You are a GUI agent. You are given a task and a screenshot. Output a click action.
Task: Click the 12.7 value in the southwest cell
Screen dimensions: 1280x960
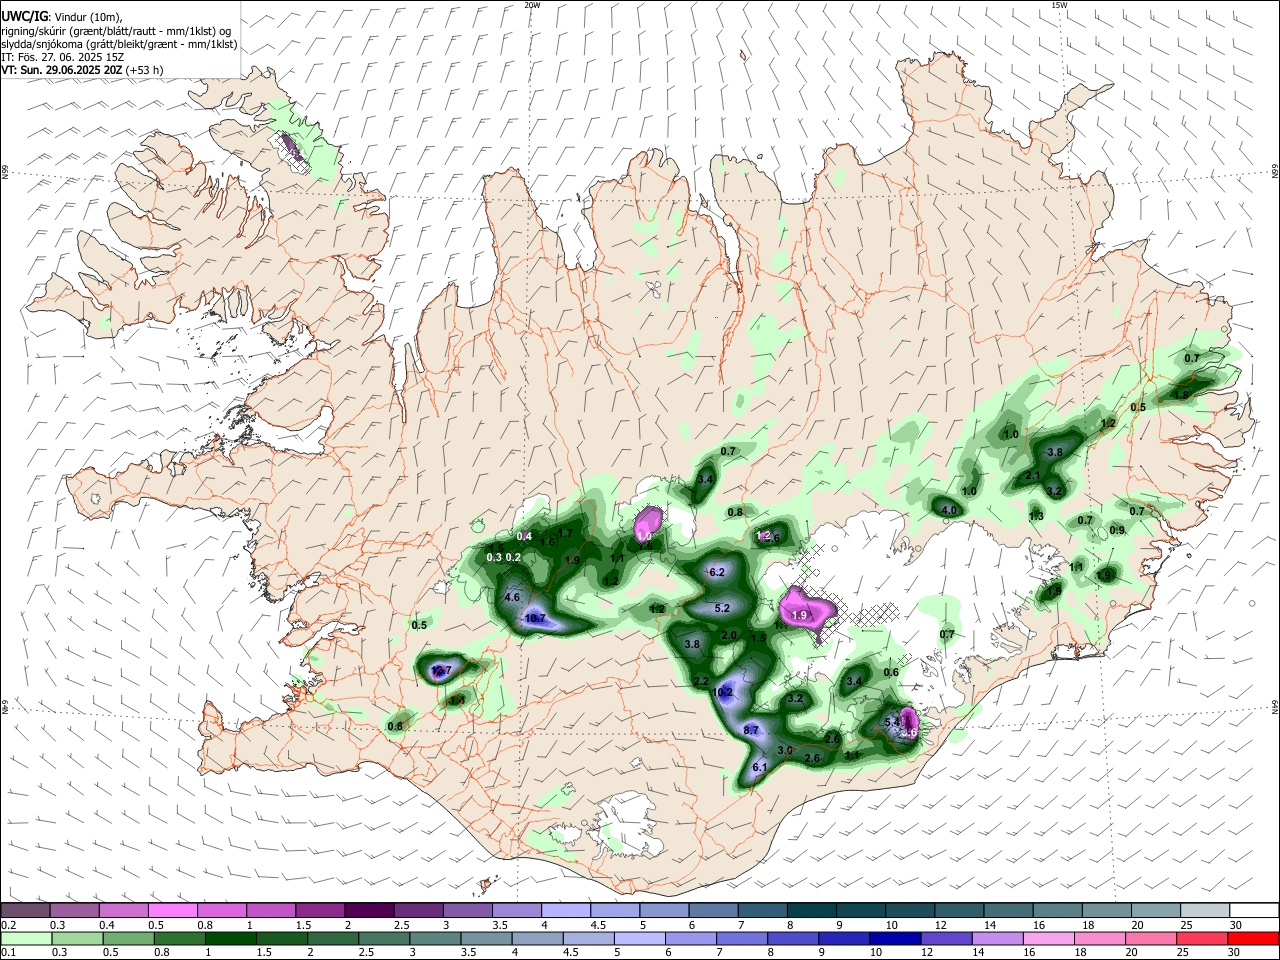click(441, 670)
